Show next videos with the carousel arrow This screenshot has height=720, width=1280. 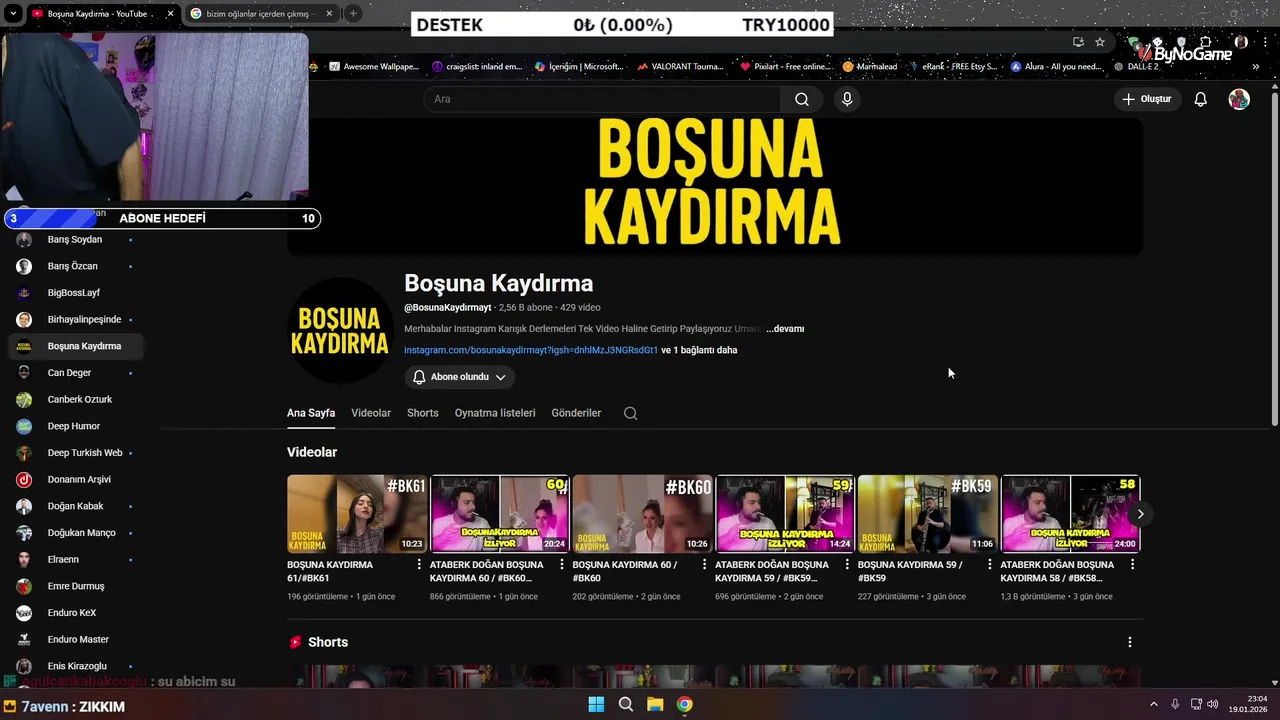click(1140, 514)
